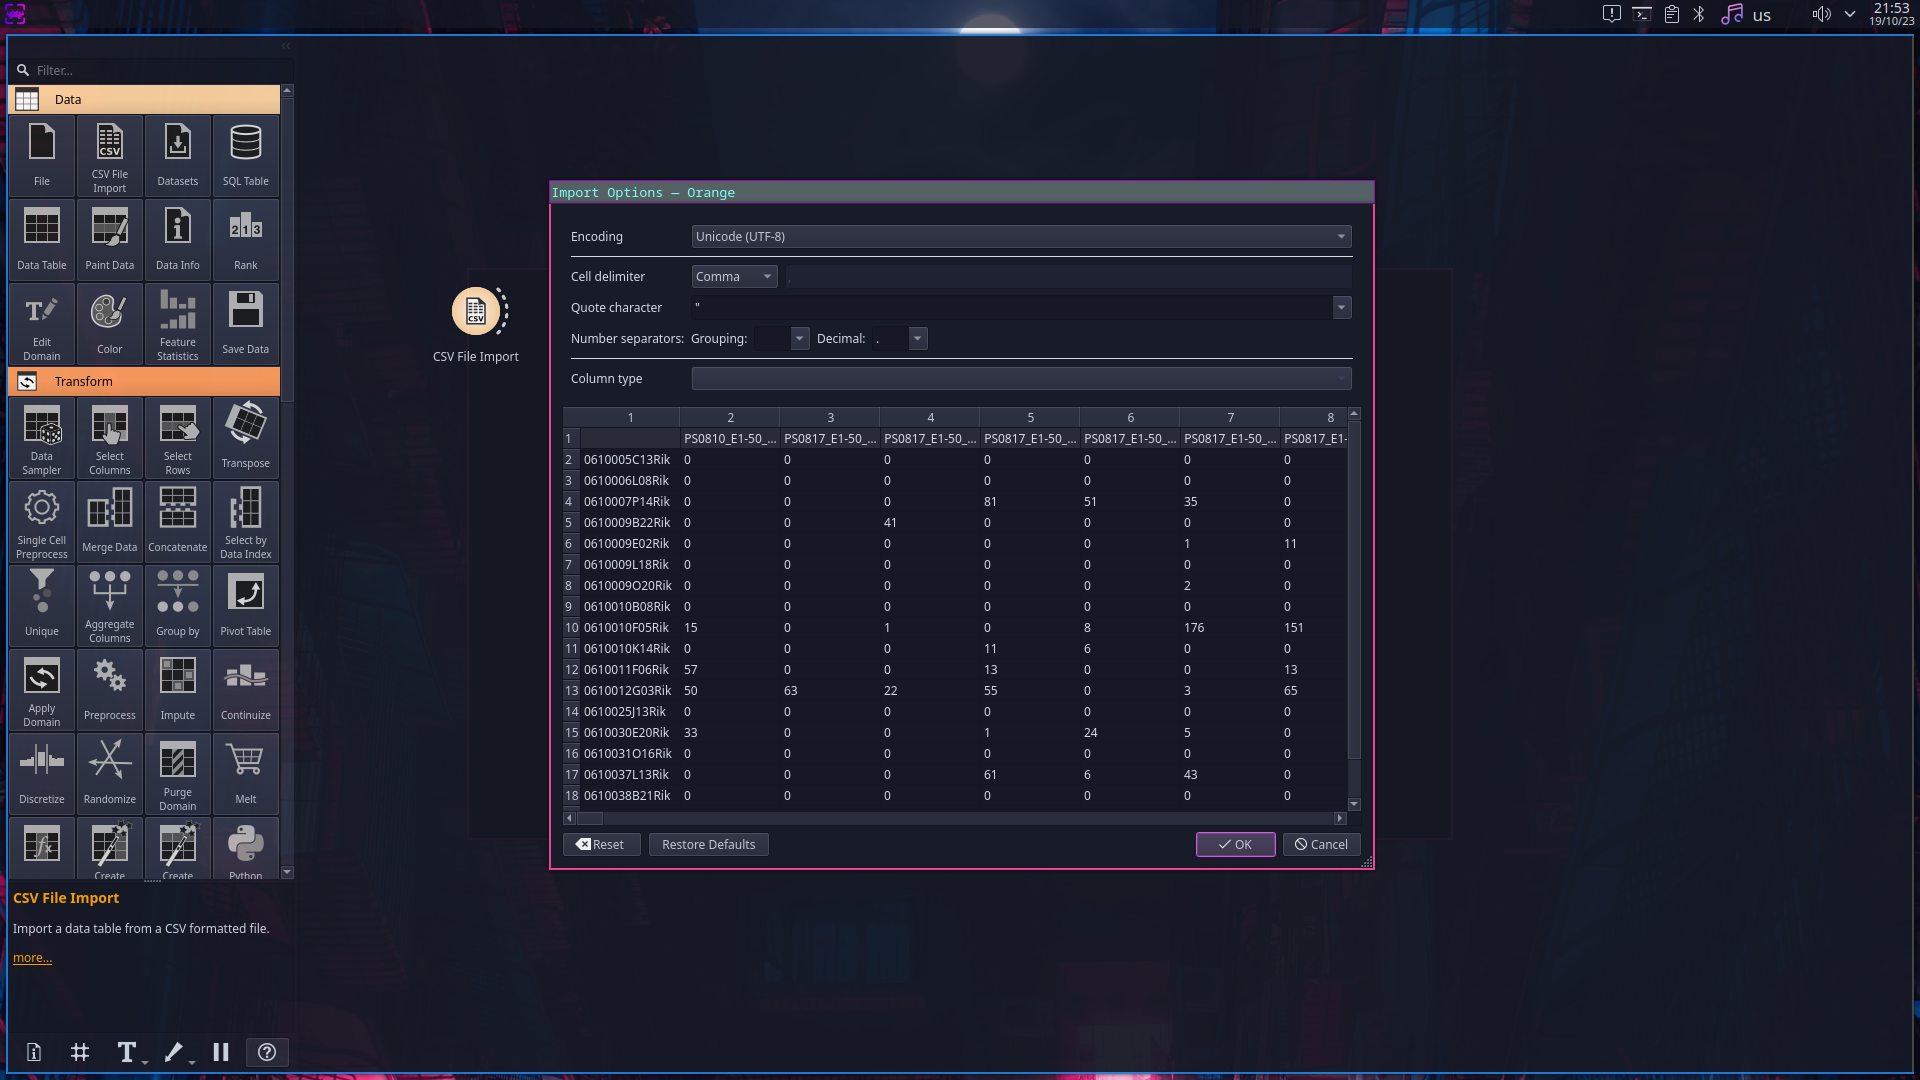Open the Feature Statistics widget

tap(178, 323)
